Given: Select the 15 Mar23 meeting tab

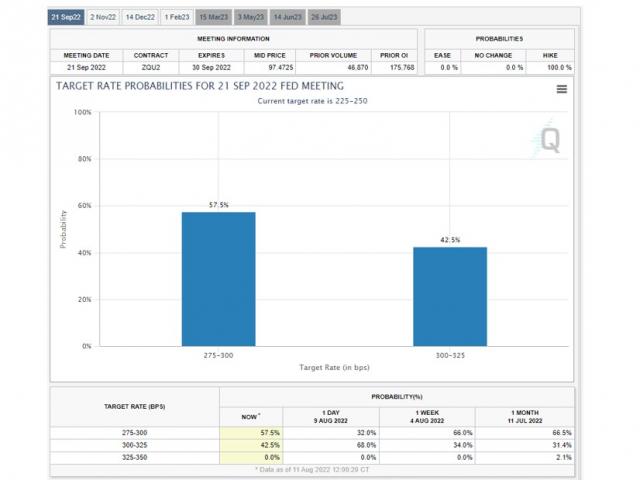Looking at the screenshot, I should pos(214,17).
